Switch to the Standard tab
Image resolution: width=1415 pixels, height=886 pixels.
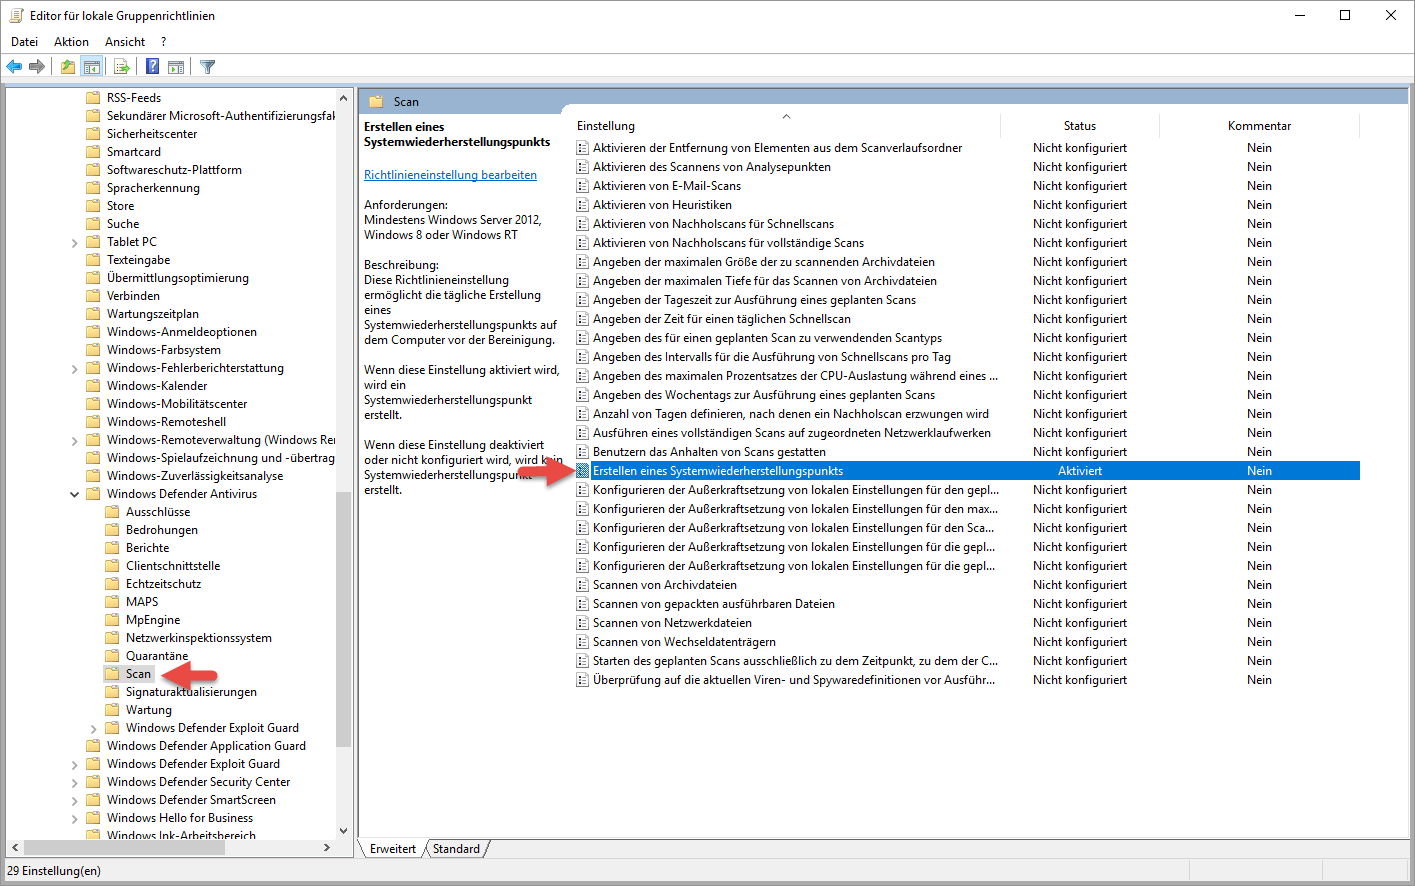(456, 849)
